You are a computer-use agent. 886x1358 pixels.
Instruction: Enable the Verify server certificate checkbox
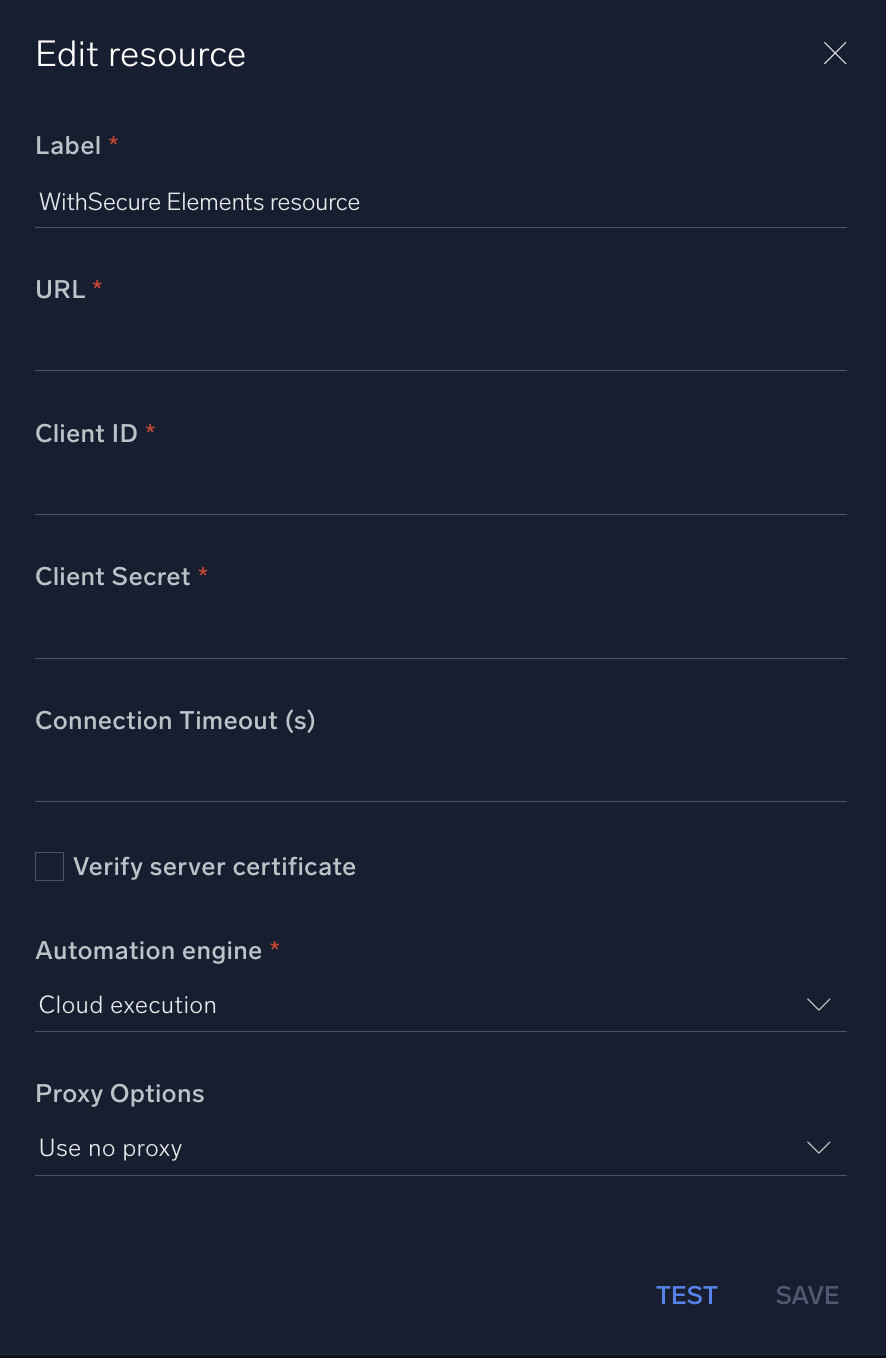49,866
